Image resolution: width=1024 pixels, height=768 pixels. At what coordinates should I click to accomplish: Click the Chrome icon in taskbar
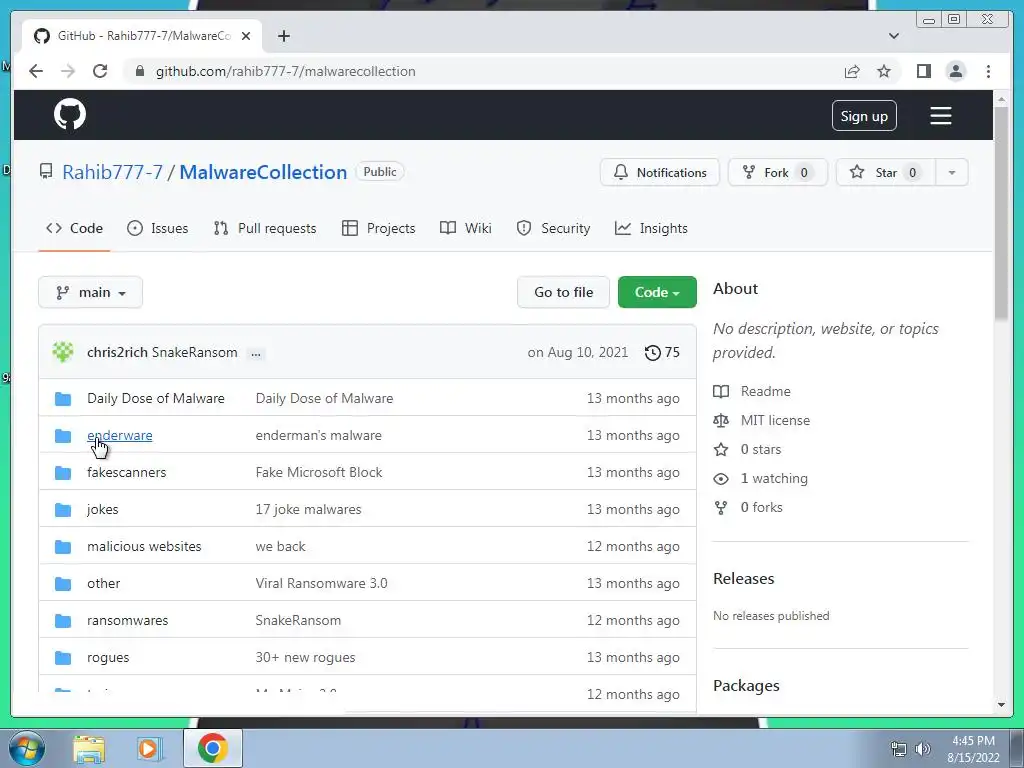point(212,748)
